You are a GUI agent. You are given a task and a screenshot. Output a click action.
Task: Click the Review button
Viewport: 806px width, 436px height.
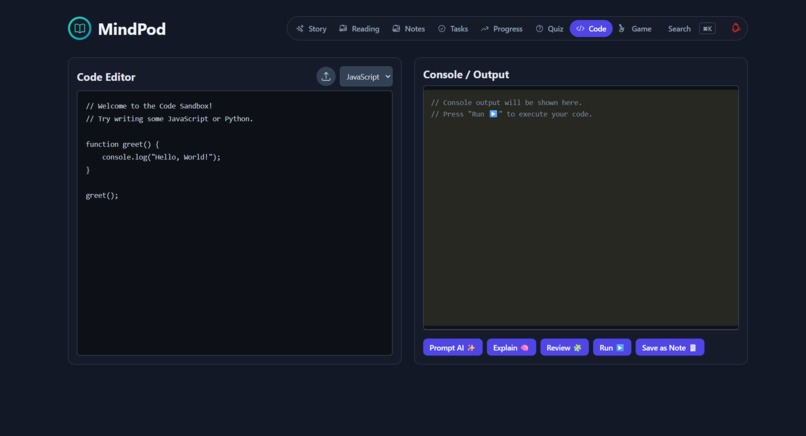(564, 348)
